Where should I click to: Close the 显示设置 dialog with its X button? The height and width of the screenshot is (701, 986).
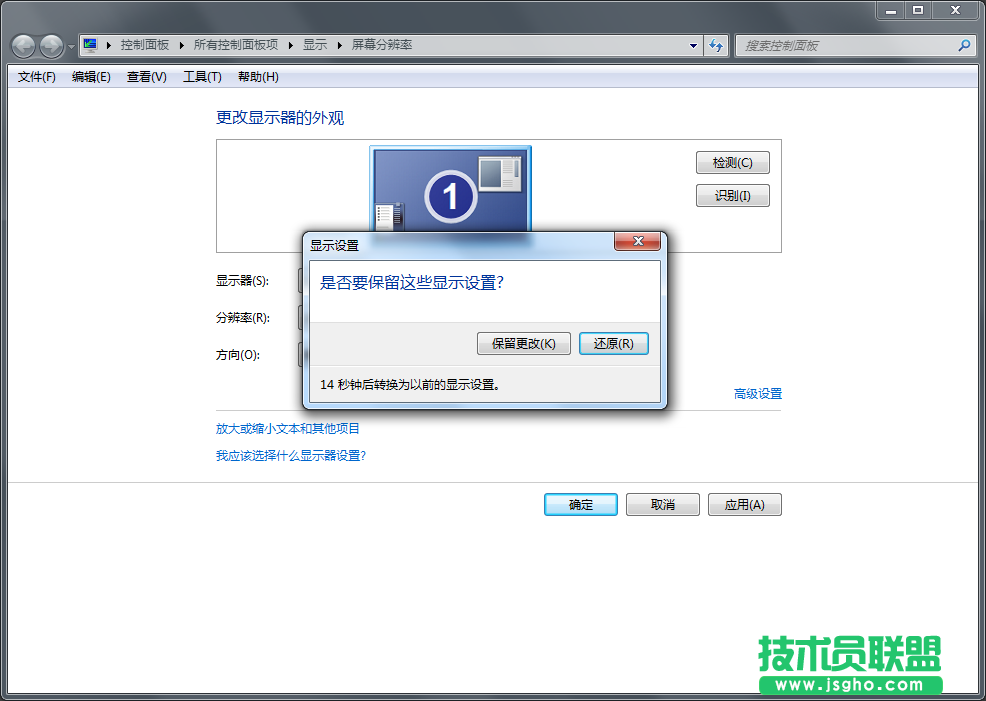coord(637,241)
